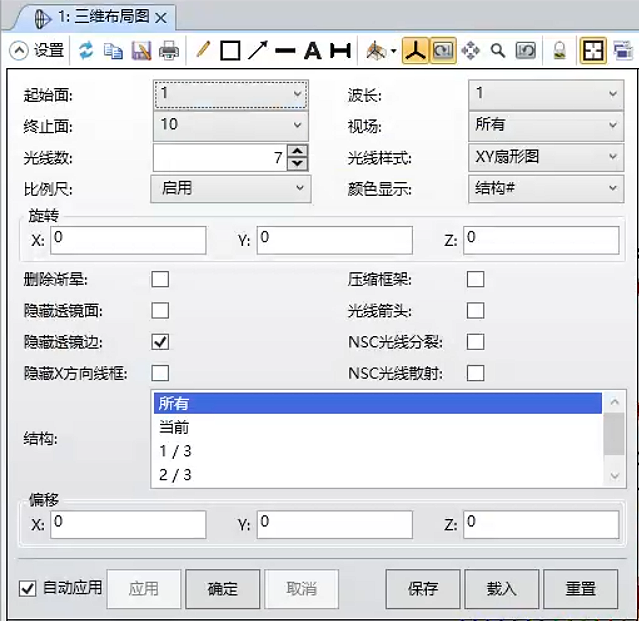Screen dimensions: 639x621
Task: Click the 确定 button
Action: point(223,589)
